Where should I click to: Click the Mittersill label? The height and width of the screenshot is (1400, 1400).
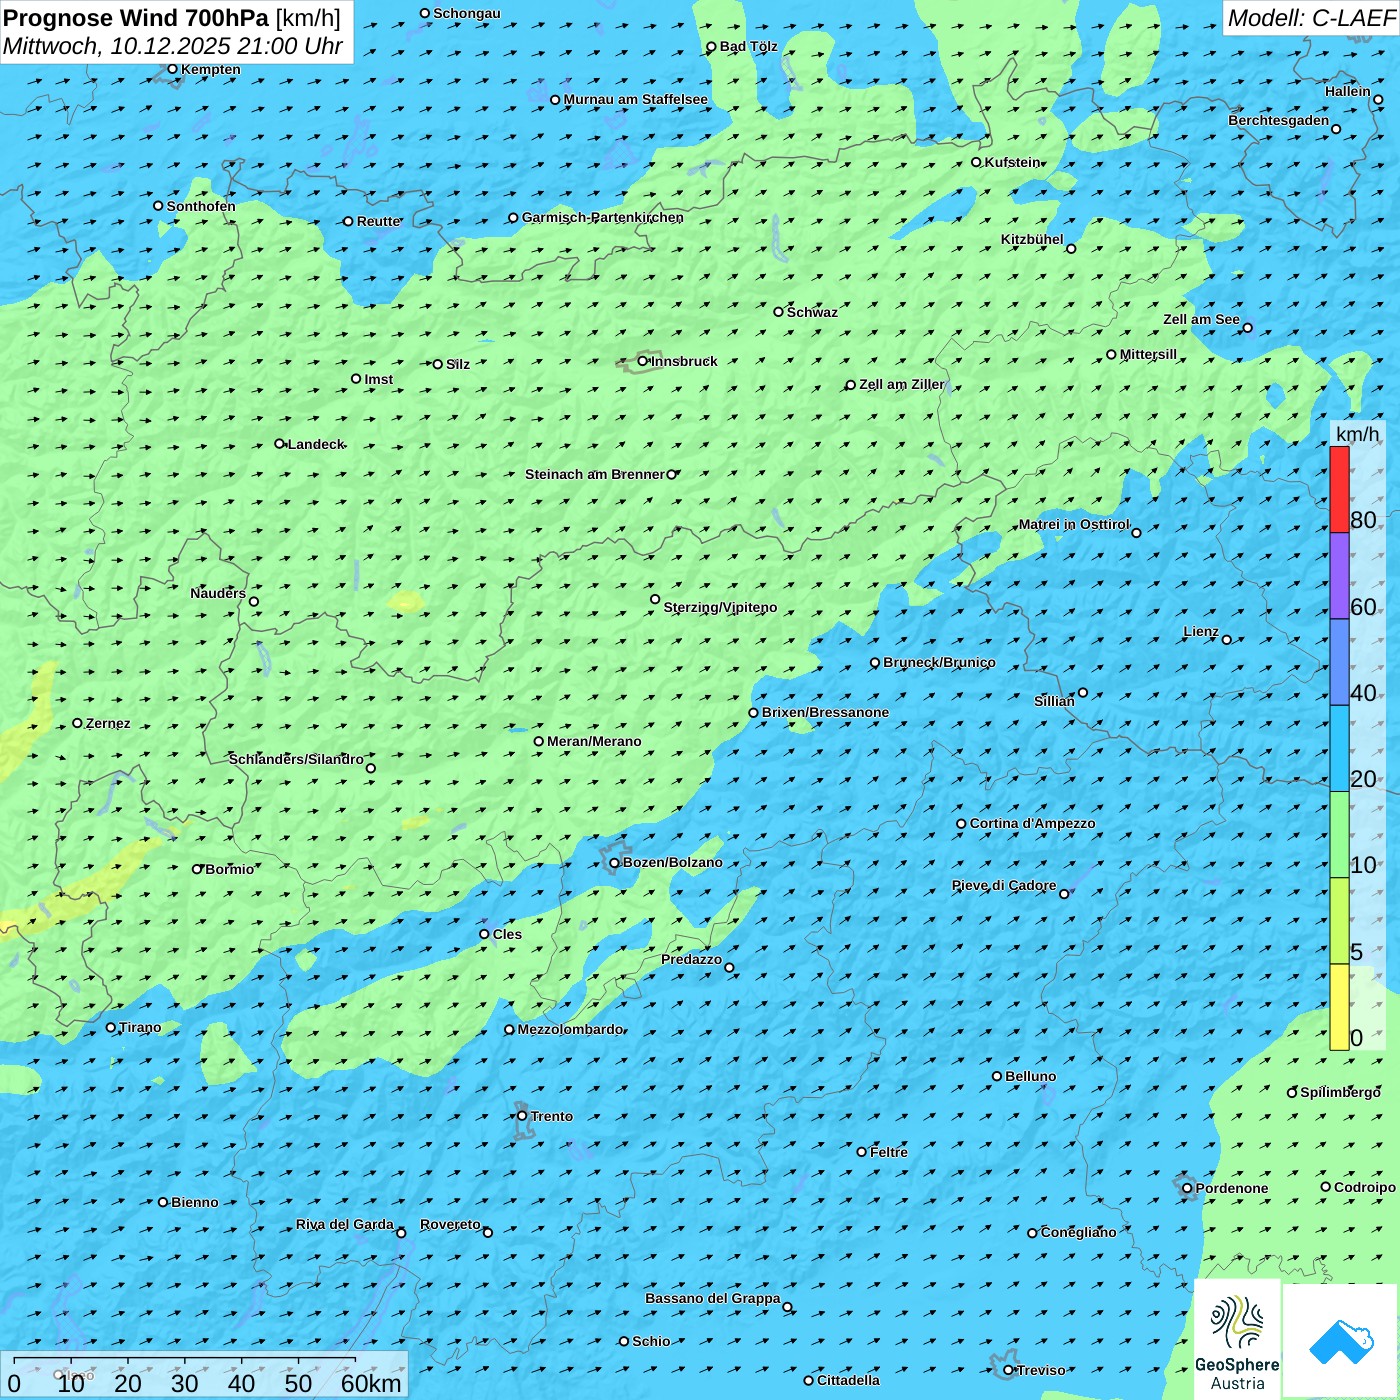point(1149,354)
